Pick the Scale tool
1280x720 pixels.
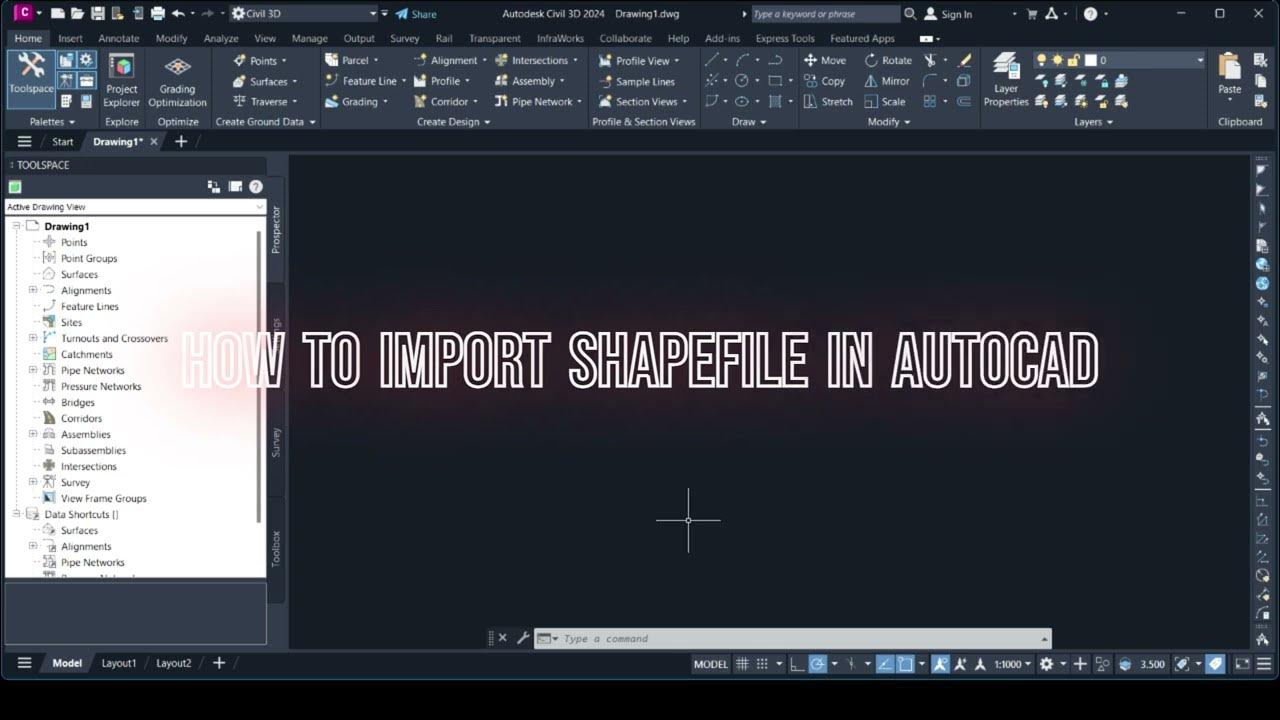(885, 101)
